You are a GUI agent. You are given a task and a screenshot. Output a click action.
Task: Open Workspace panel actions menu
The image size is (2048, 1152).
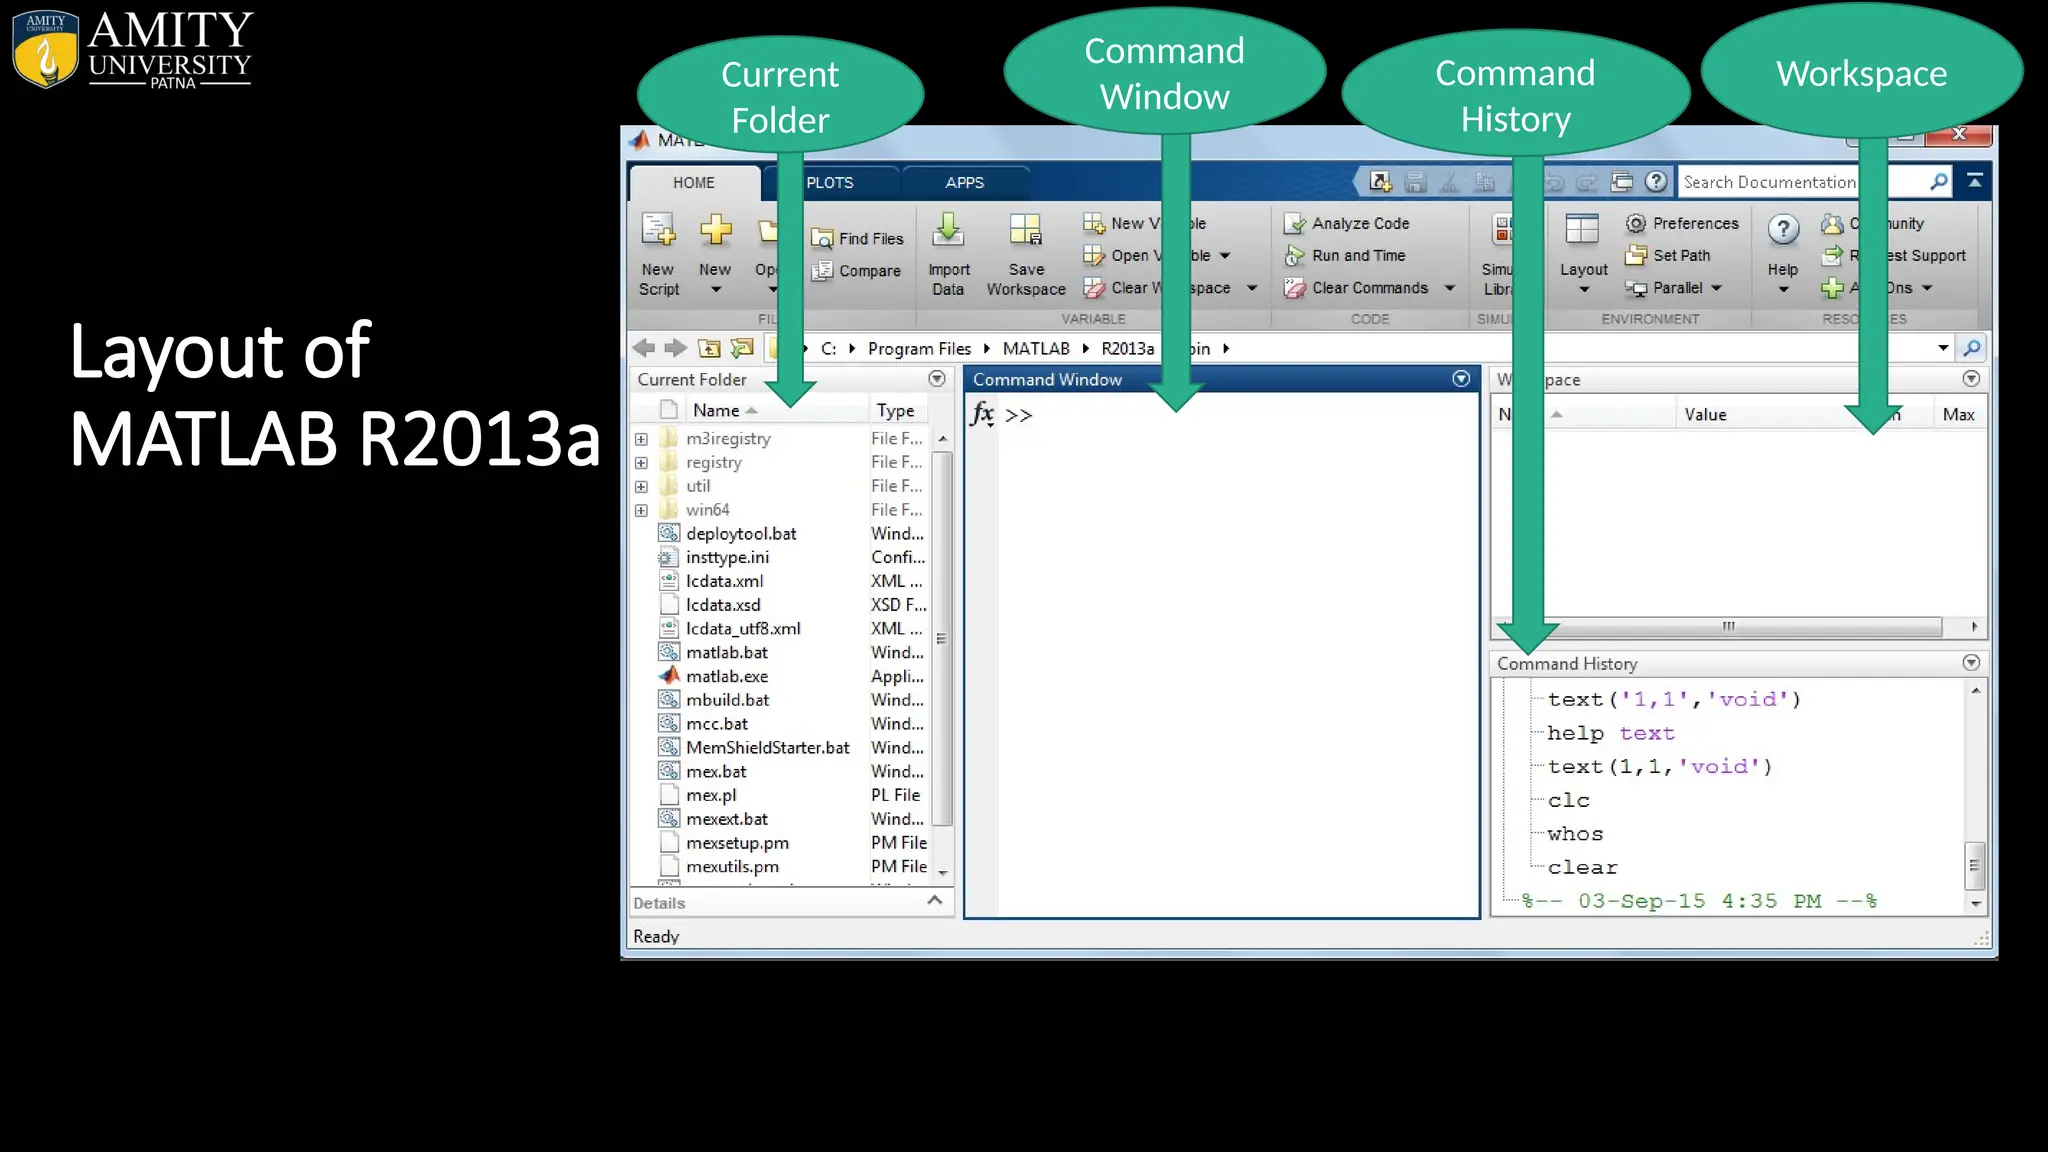(x=1971, y=379)
